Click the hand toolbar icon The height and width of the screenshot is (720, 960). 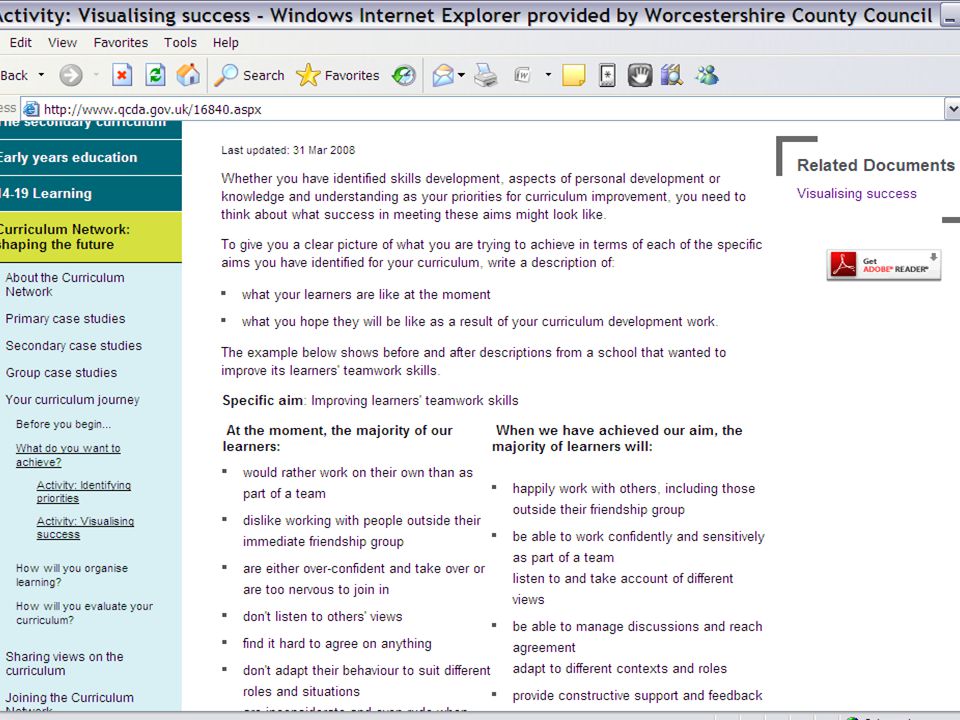(640, 75)
